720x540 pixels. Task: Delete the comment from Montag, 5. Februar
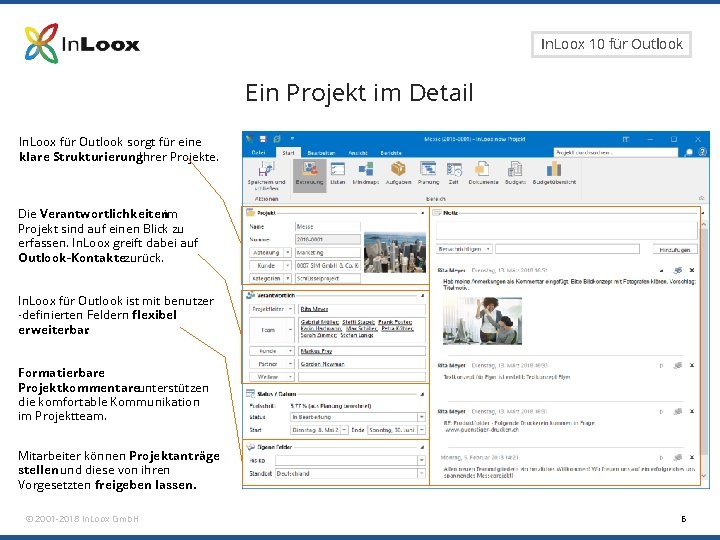(x=692, y=457)
